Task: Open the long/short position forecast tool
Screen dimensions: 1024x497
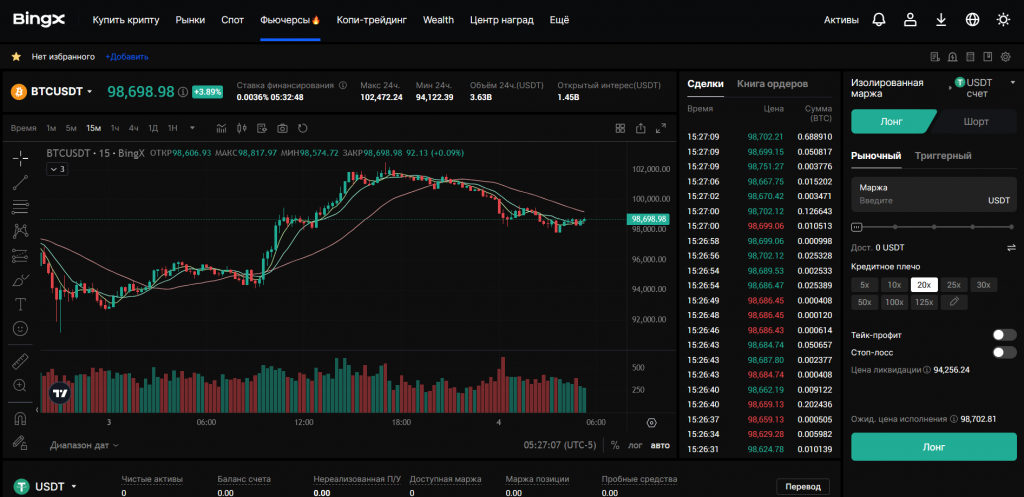Action: [x=20, y=255]
